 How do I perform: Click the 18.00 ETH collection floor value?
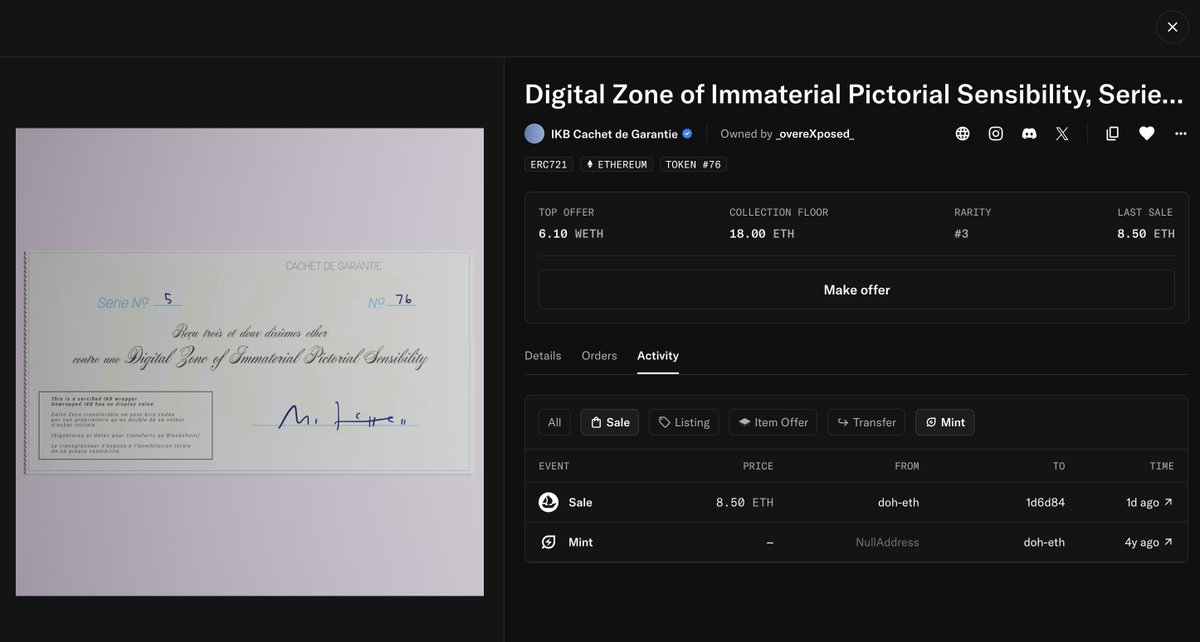click(762, 234)
